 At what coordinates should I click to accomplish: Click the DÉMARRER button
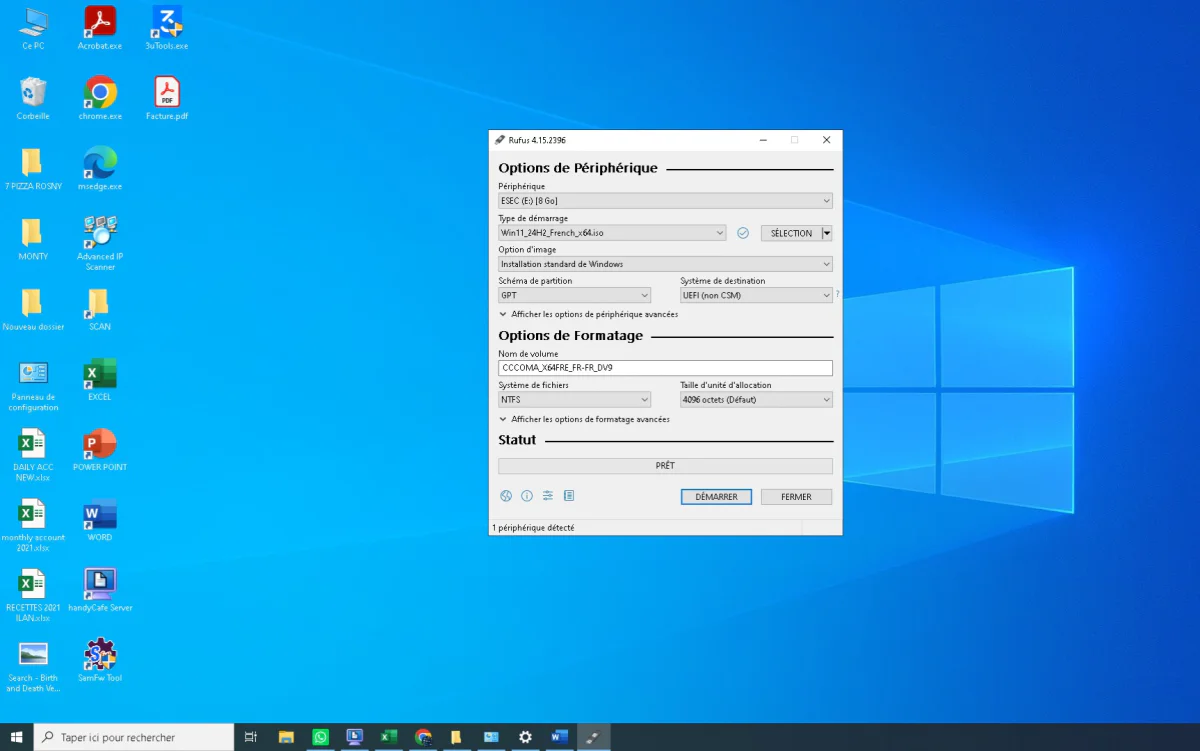click(716, 496)
